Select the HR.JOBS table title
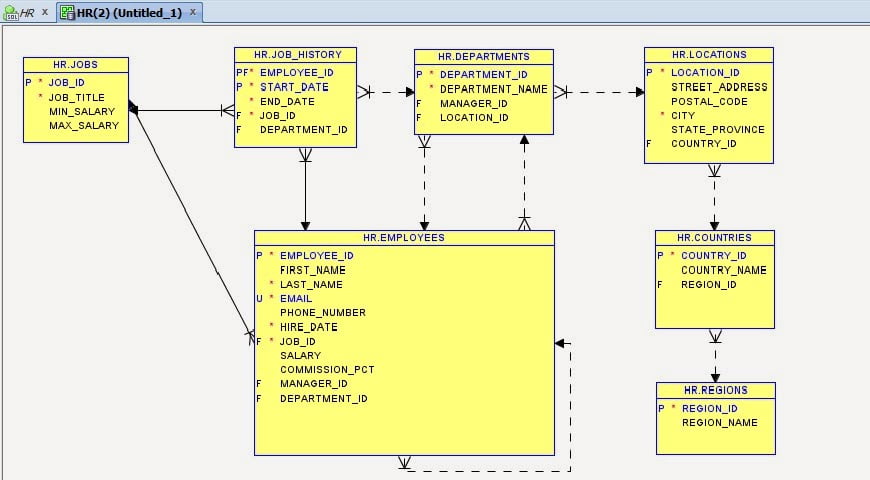Screen dimensions: 870x480 click(x=75, y=64)
